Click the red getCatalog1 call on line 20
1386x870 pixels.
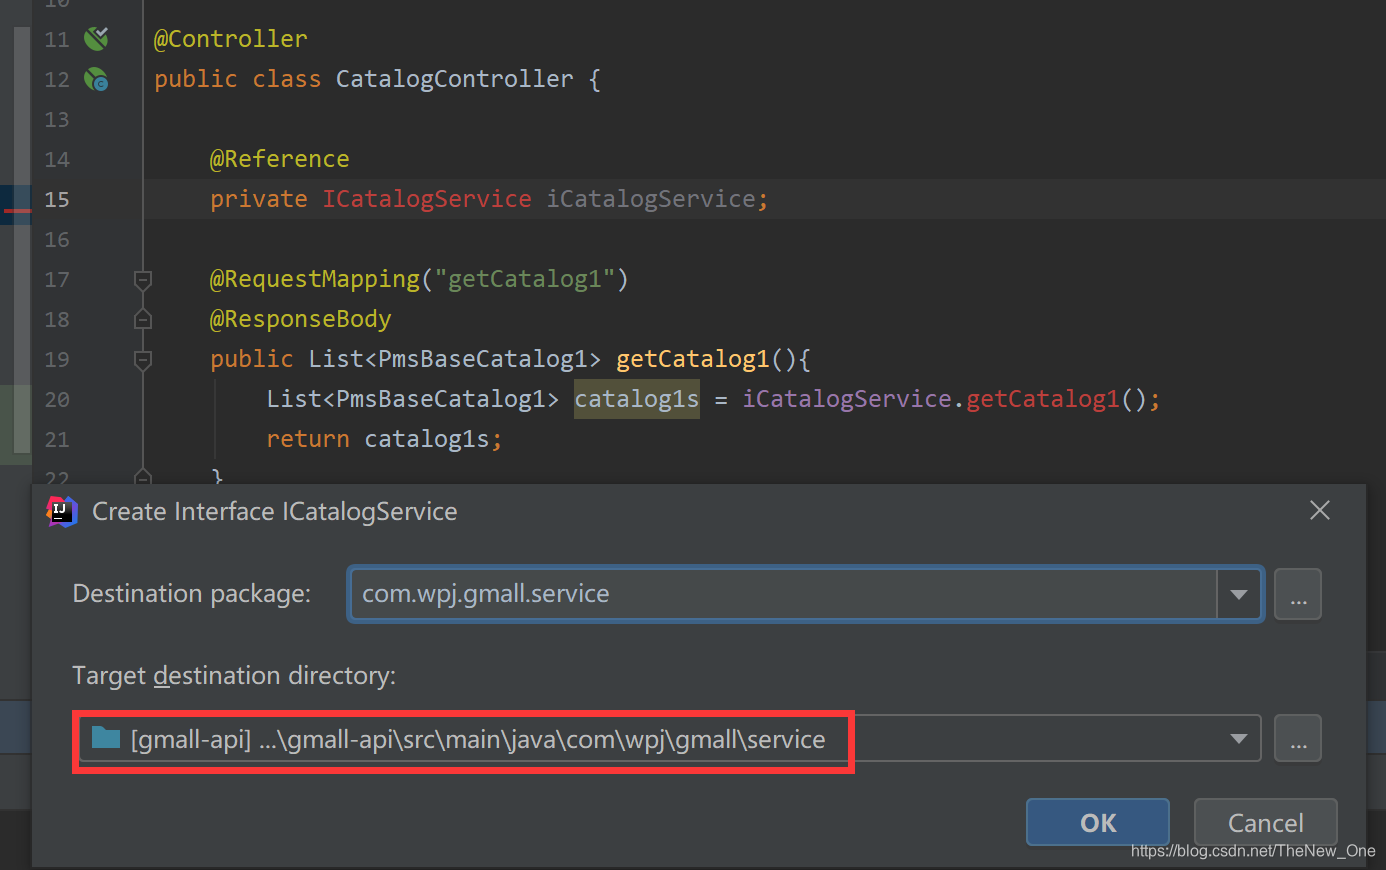click(x=1043, y=399)
